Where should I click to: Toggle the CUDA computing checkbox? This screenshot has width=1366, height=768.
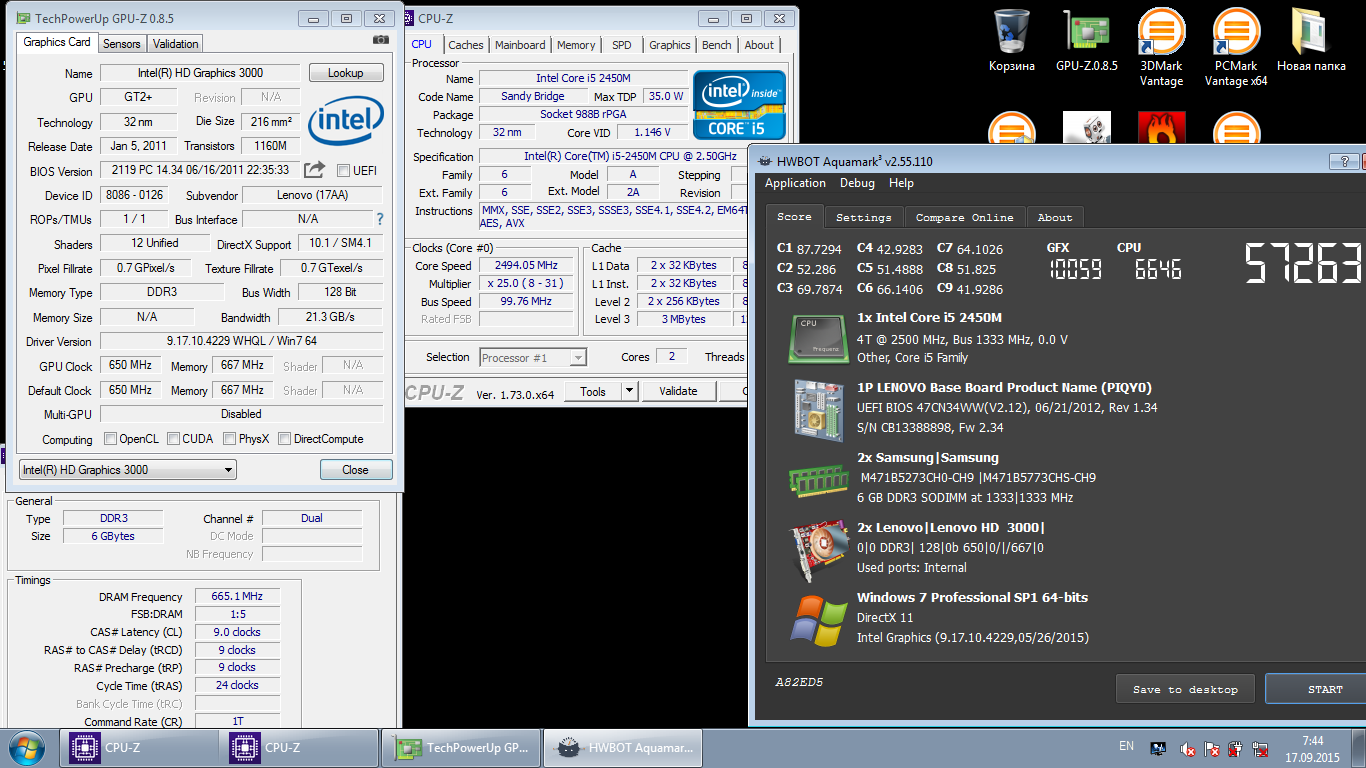click(x=174, y=439)
